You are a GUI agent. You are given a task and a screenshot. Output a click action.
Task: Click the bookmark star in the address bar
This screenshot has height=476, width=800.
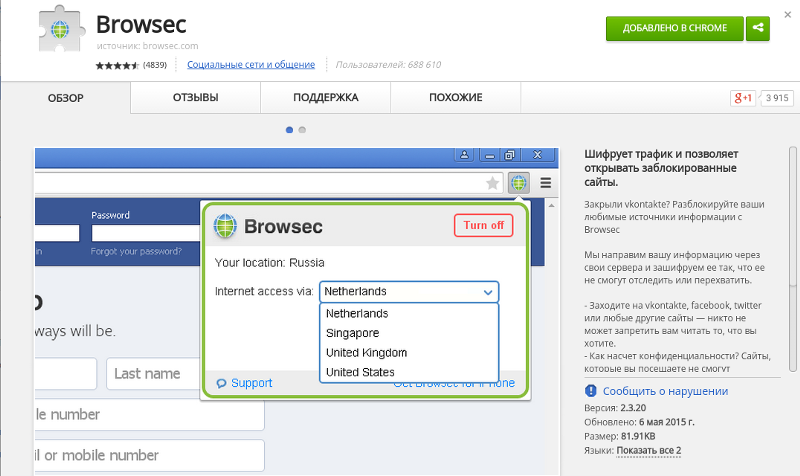[x=492, y=183]
